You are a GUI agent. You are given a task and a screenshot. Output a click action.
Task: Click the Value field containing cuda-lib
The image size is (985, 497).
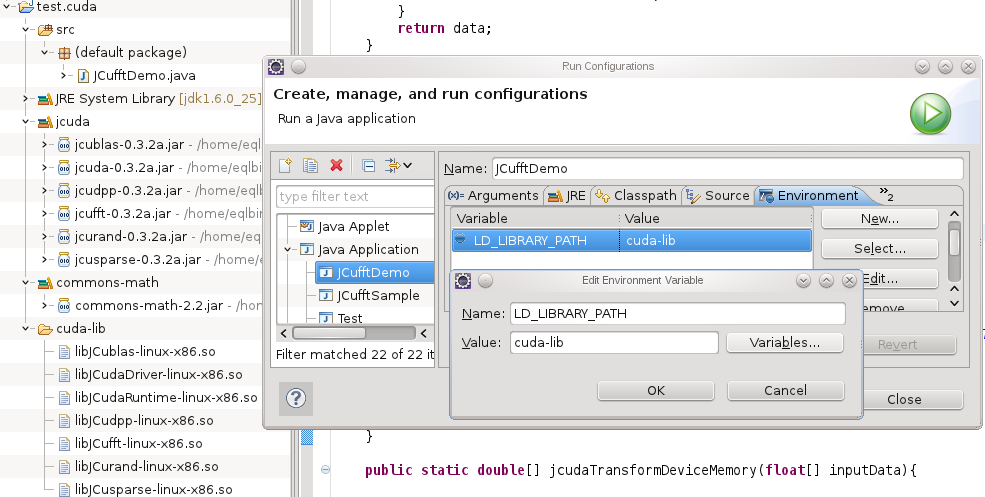(x=614, y=342)
